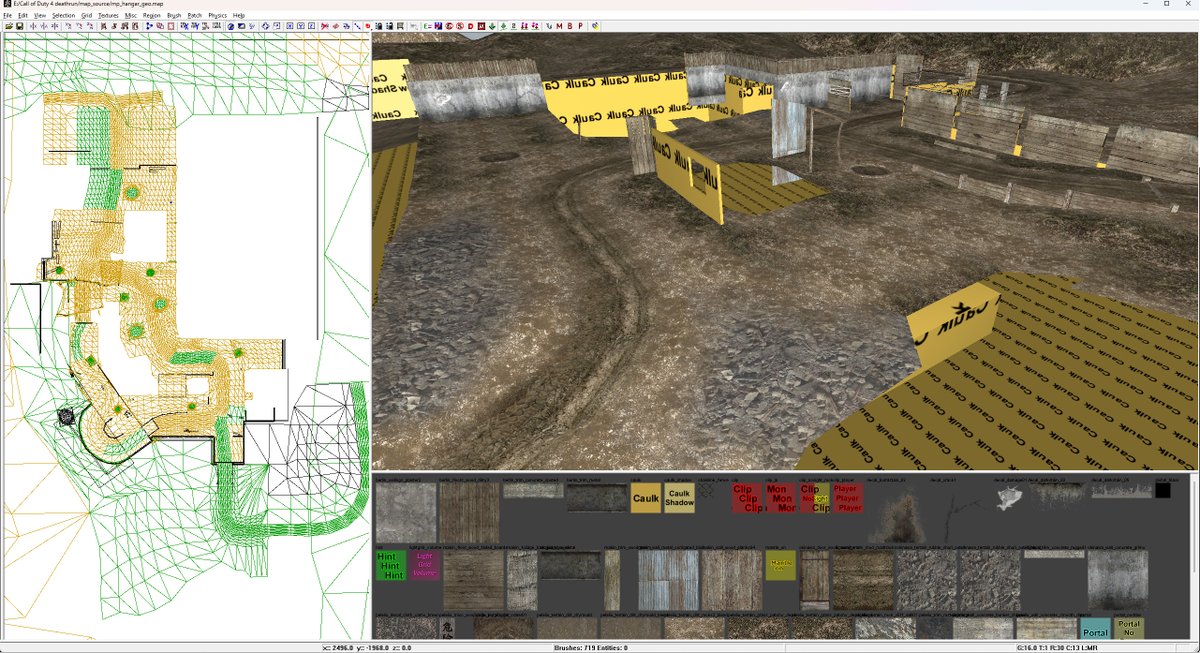Viewport: 1200px width, 653px height.
Task: Select the Portal No texture
Action: 1129,629
